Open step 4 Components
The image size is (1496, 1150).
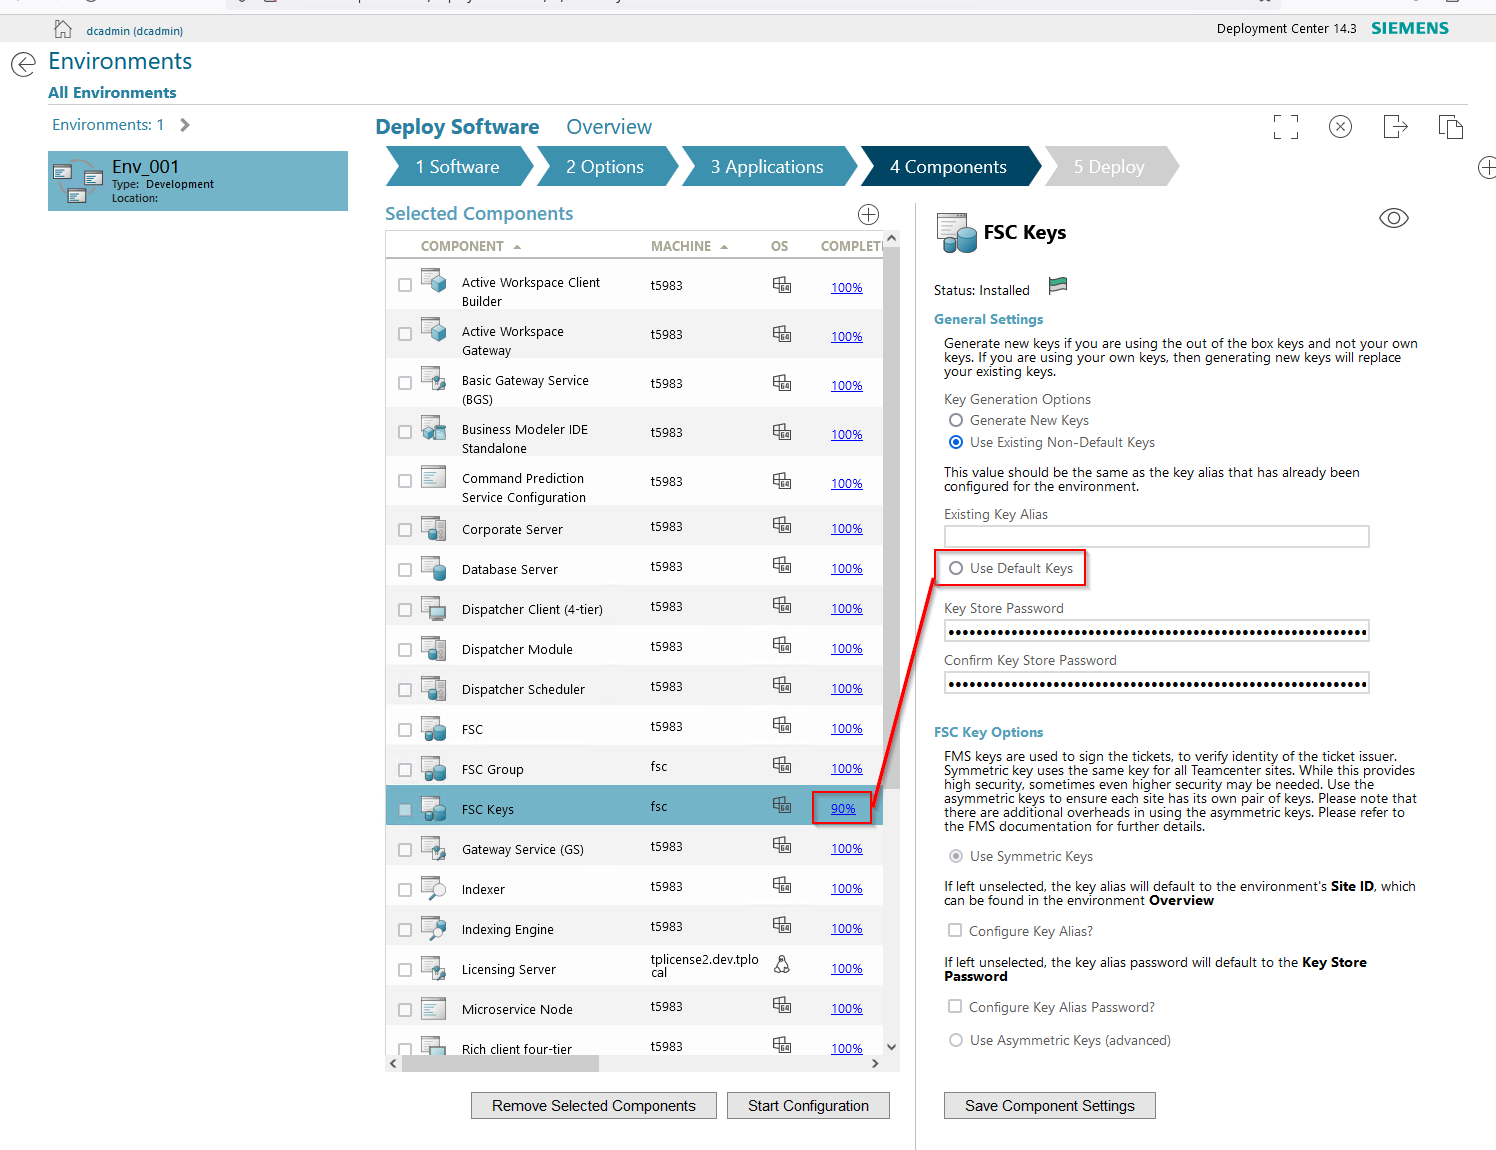(x=949, y=167)
